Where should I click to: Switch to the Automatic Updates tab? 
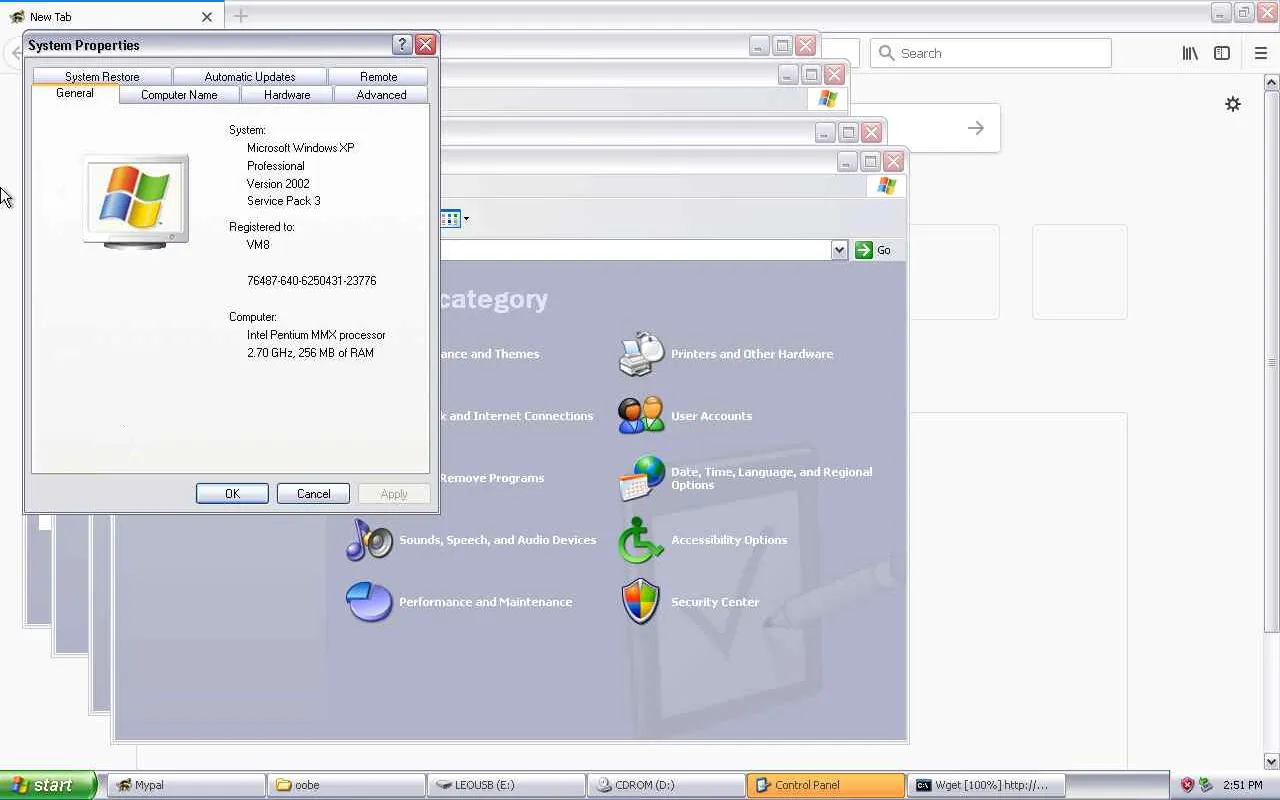250,77
